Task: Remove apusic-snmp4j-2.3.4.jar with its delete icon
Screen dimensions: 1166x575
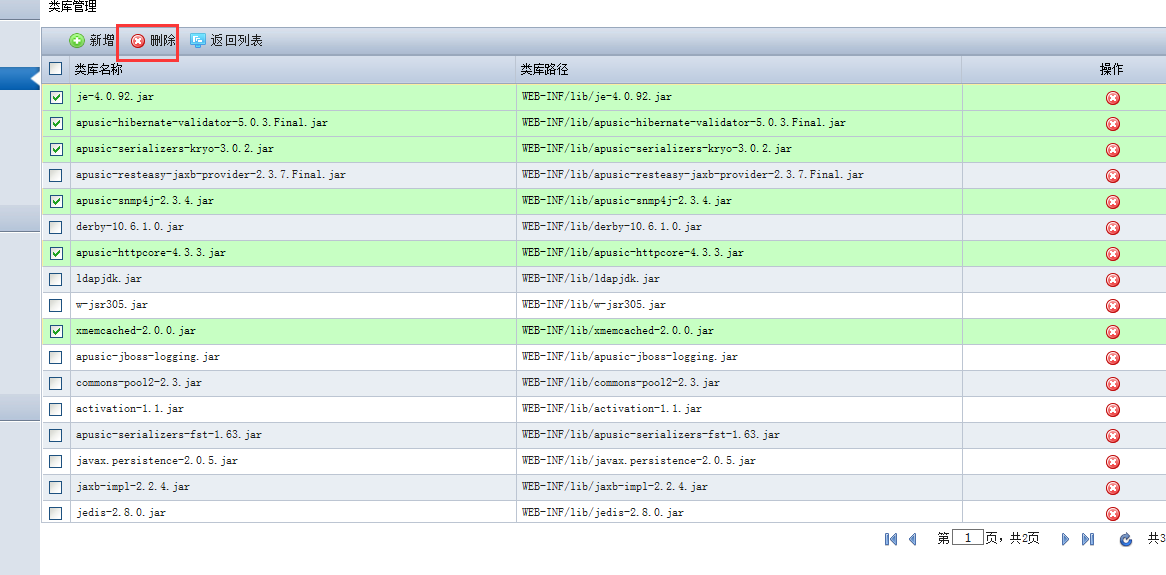Action: click(x=1112, y=202)
